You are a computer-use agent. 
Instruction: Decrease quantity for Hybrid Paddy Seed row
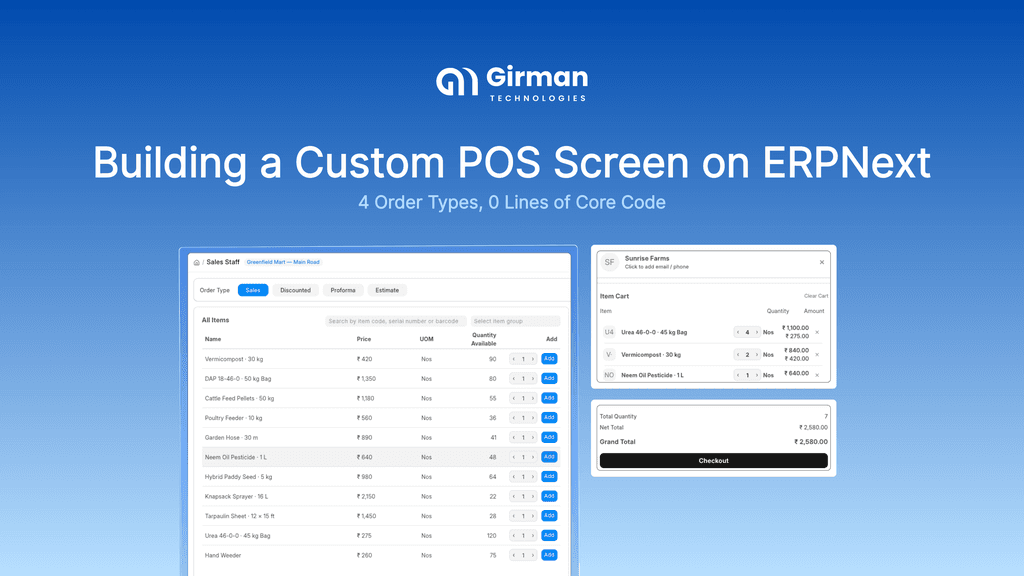click(x=514, y=476)
